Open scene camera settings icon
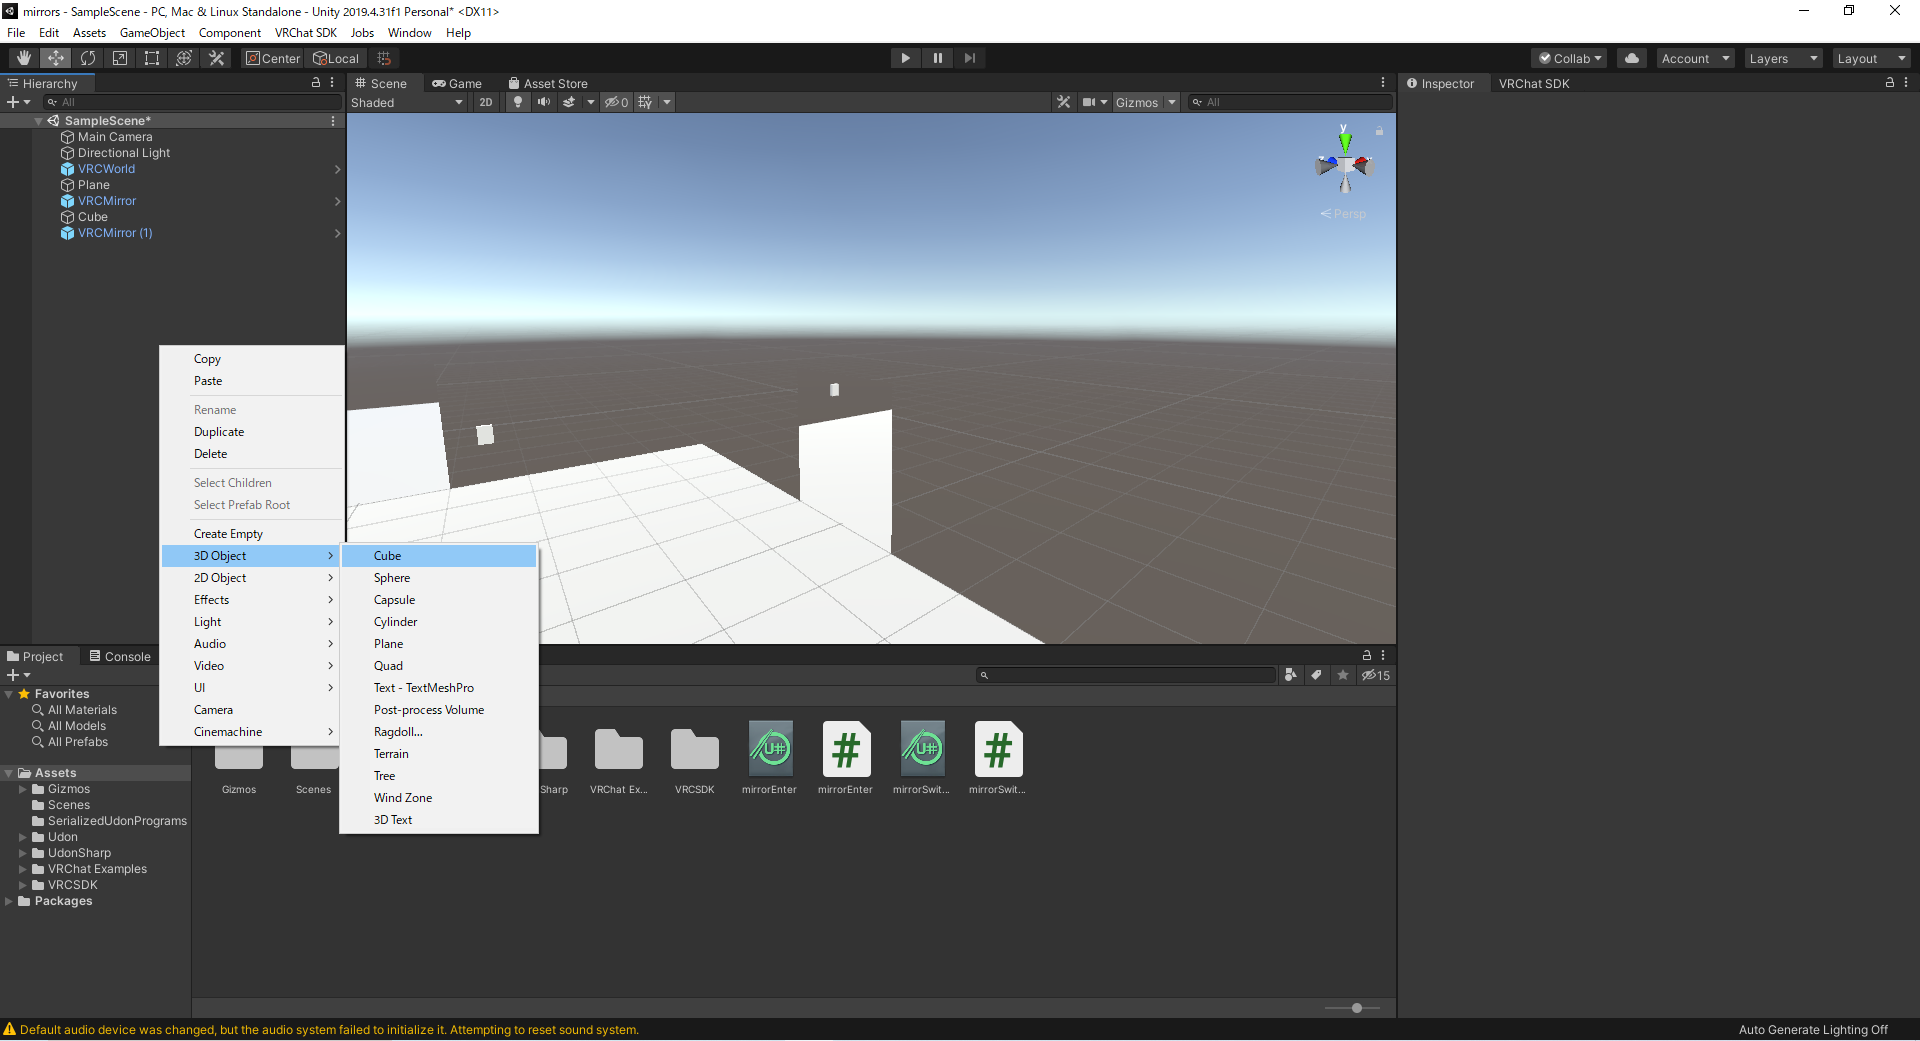Screen dimensions: 1920x1041 pyautogui.click(x=1089, y=102)
